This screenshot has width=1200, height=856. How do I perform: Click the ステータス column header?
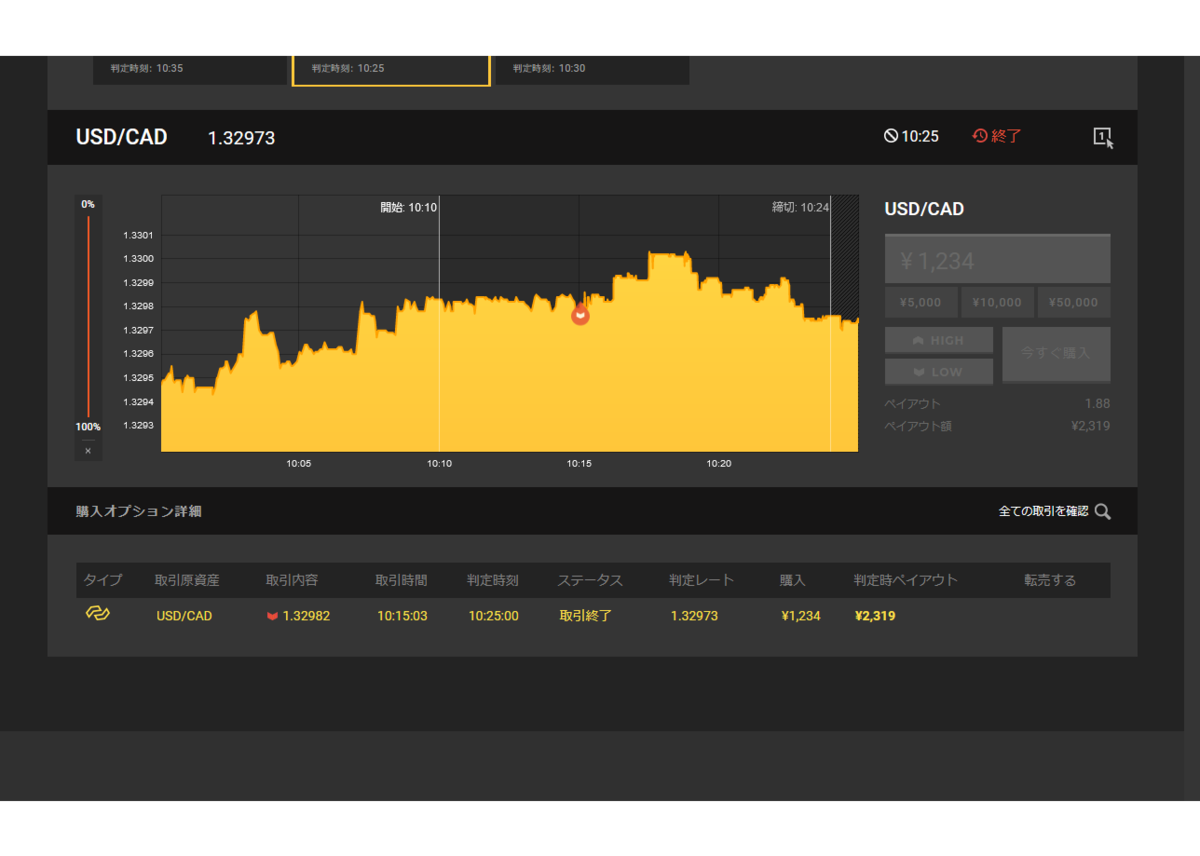click(590, 580)
